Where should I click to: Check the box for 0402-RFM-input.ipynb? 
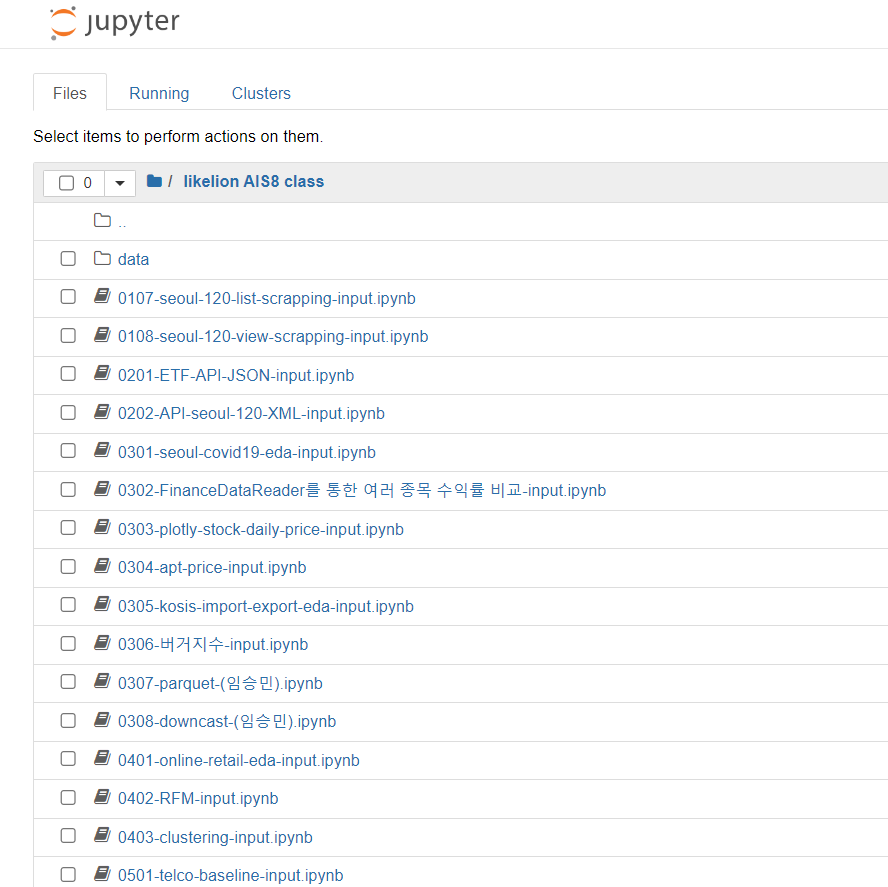tap(68, 798)
